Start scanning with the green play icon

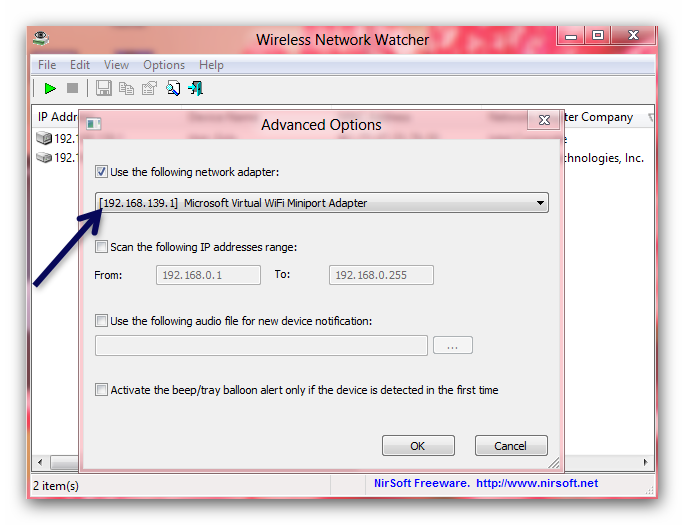pyautogui.click(x=49, y=89)
